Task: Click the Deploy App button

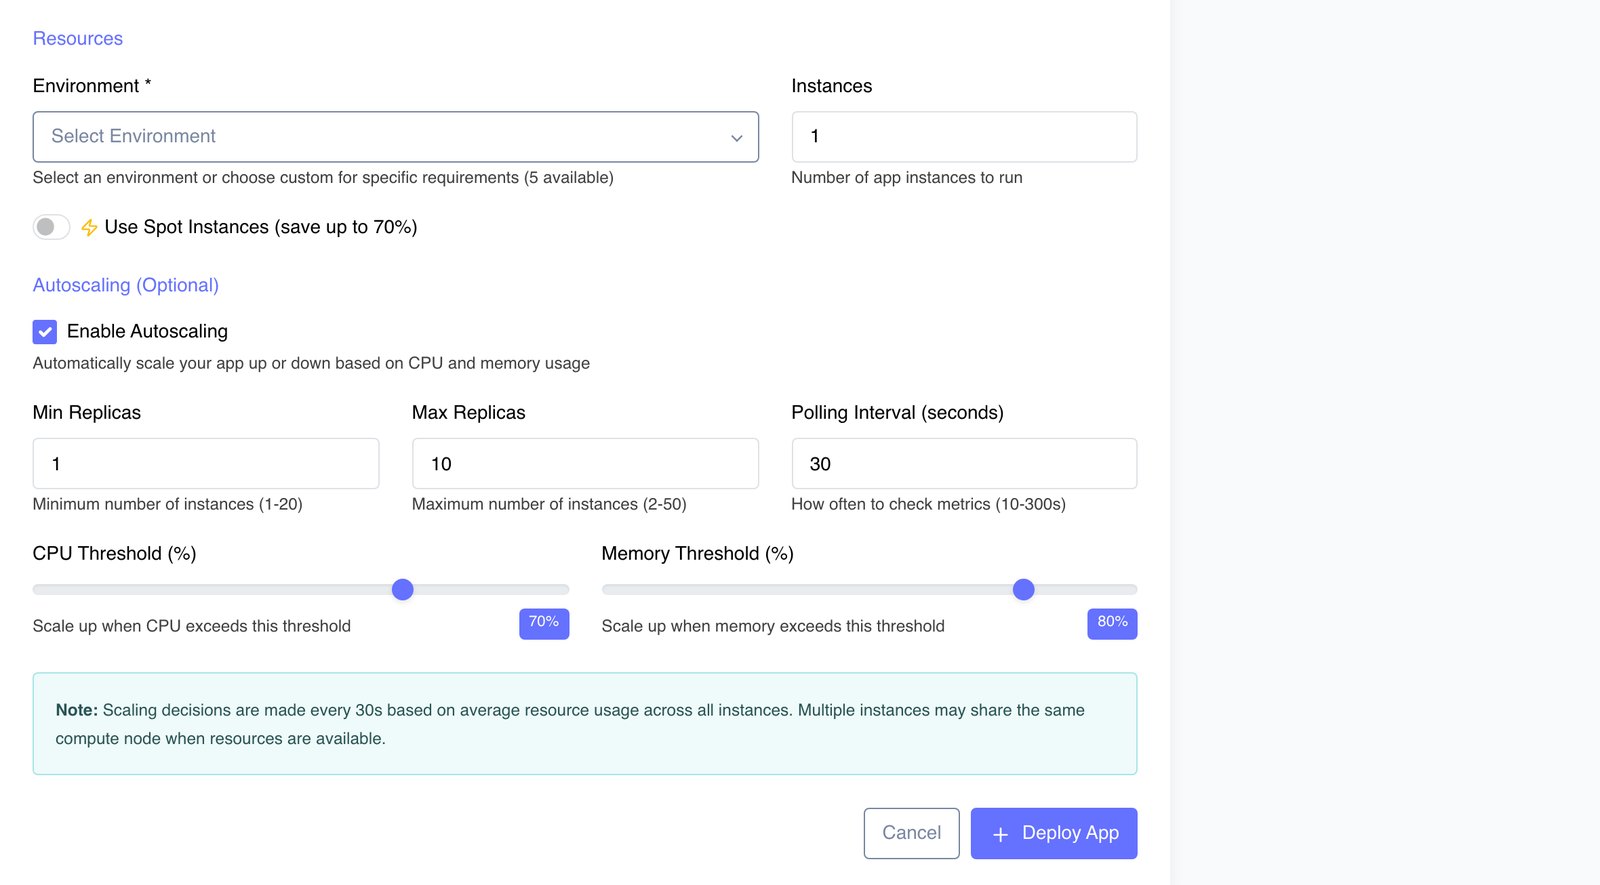Action: [1054, 833]
